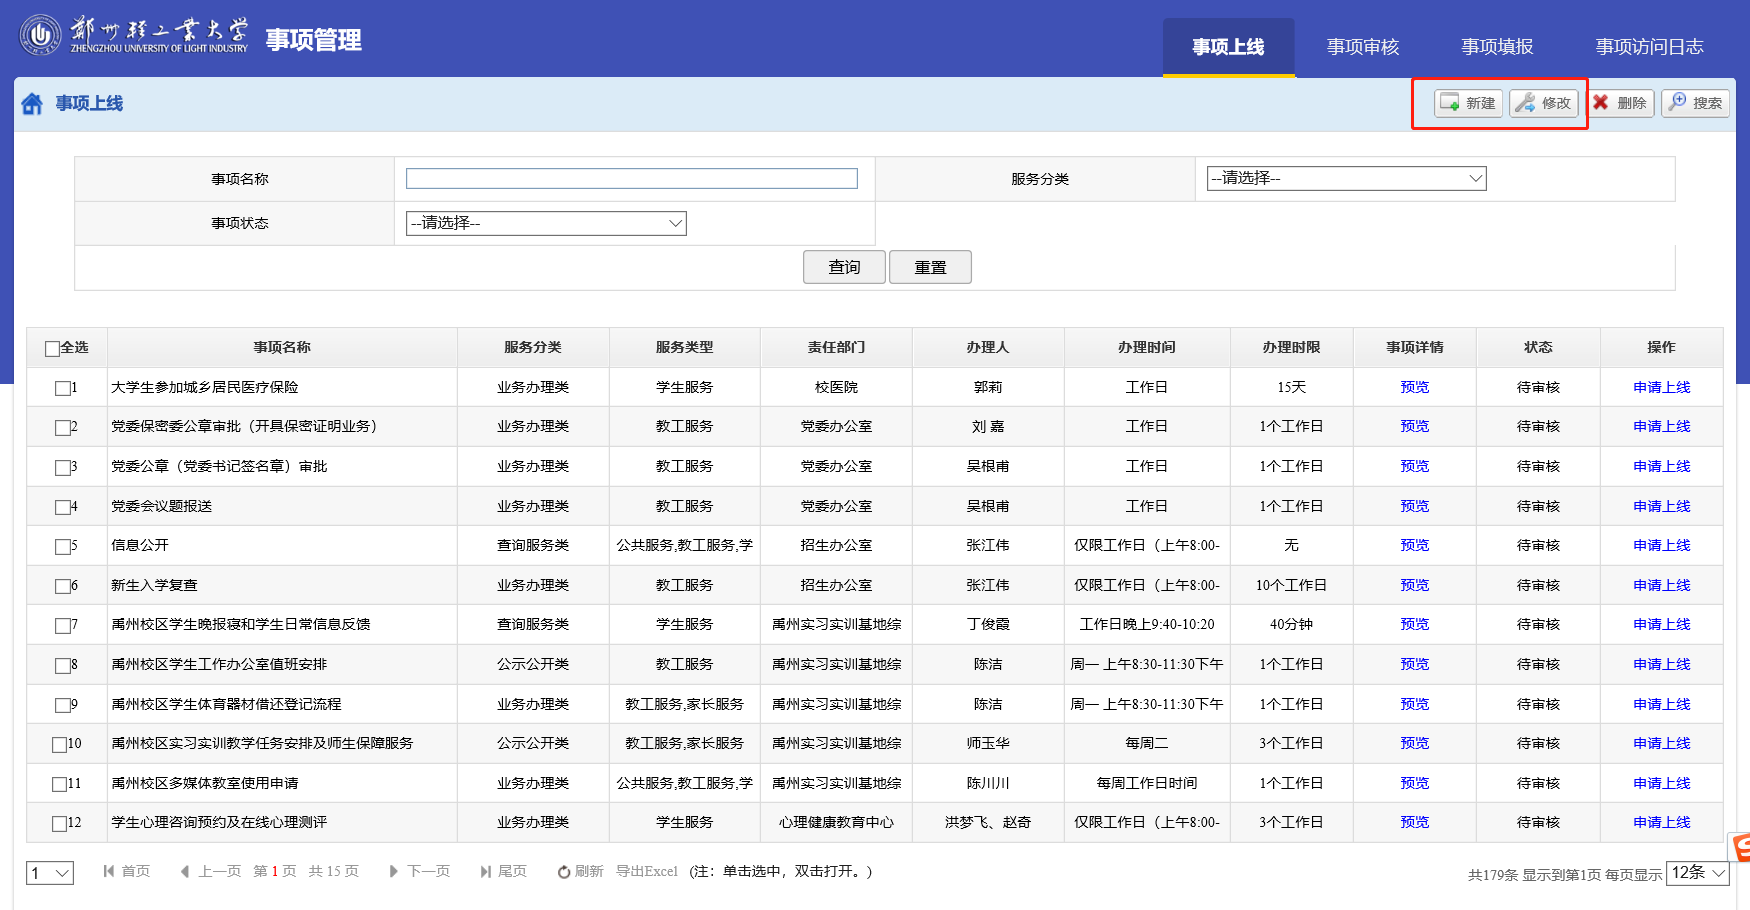This screenshot has width=1750, height=910.
Task: Click 申请上线 for row 1
Action: click(x=1662, y=387)
